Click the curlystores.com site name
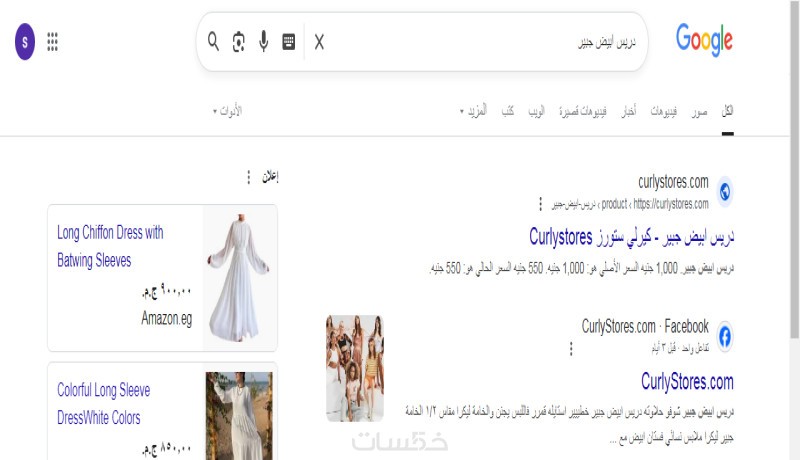The image size is (800, 460). coord(673,182)
